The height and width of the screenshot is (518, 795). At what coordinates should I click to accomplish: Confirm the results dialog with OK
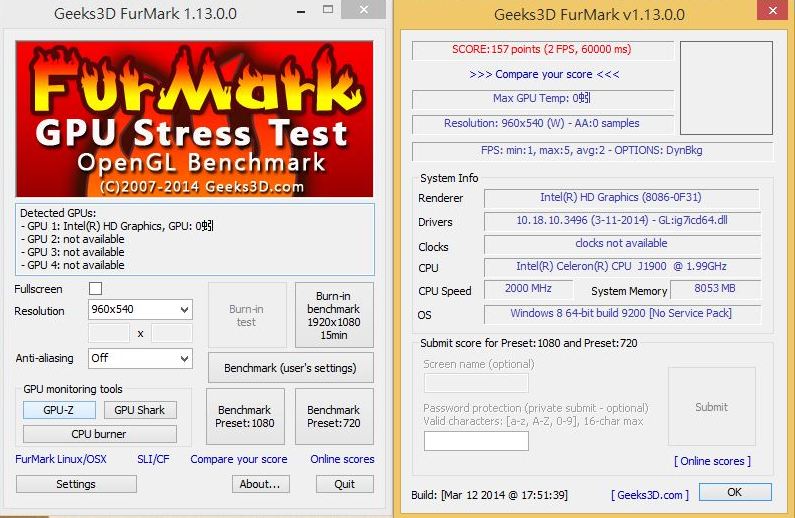[735, 492]
